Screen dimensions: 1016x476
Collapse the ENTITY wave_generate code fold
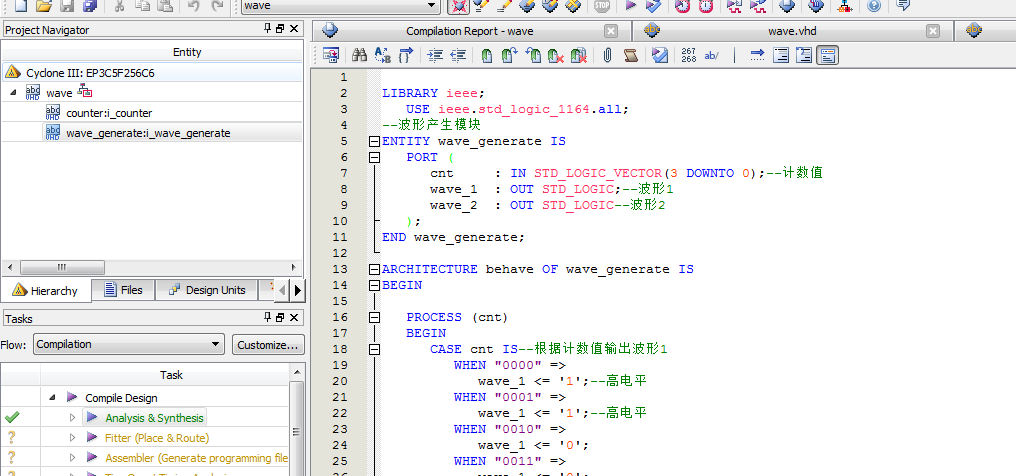374,141
